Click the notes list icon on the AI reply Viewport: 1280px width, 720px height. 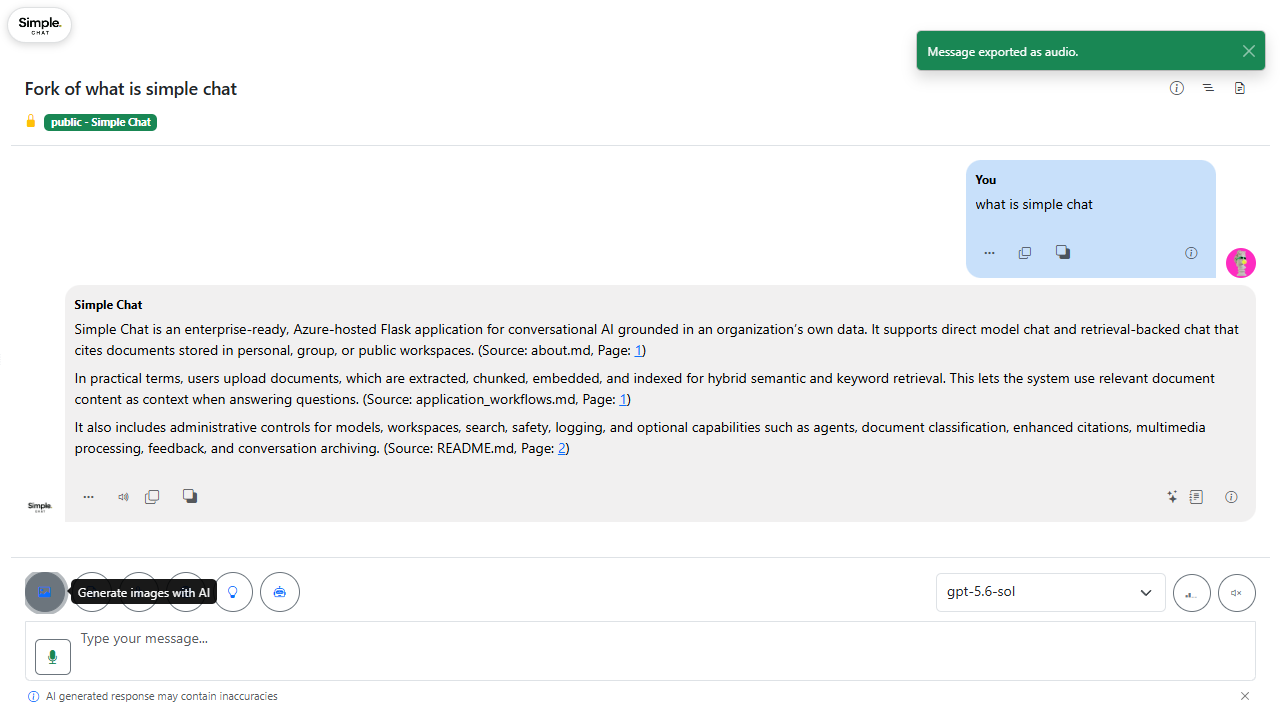point(1196,497)
